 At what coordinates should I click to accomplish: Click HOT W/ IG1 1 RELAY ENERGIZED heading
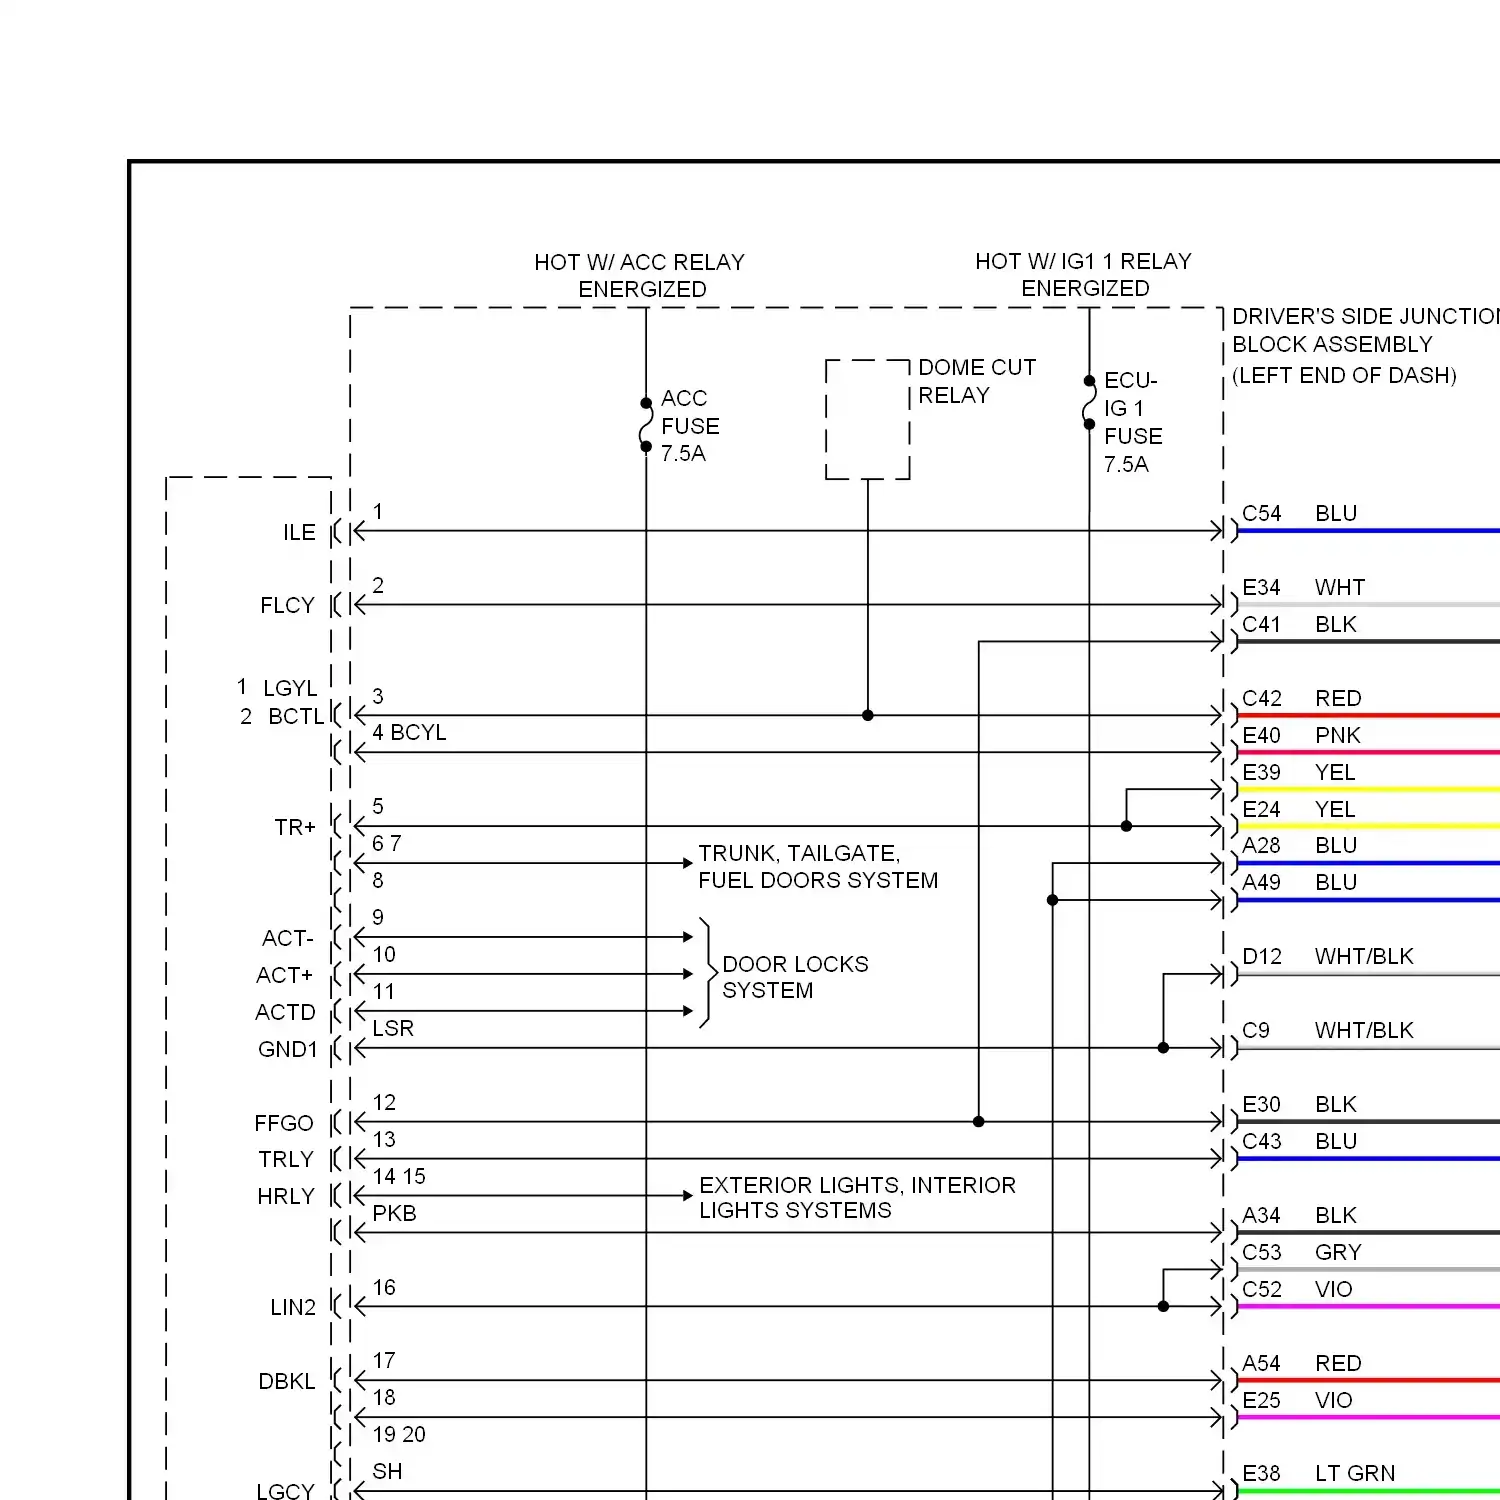tap(1084, 274)
